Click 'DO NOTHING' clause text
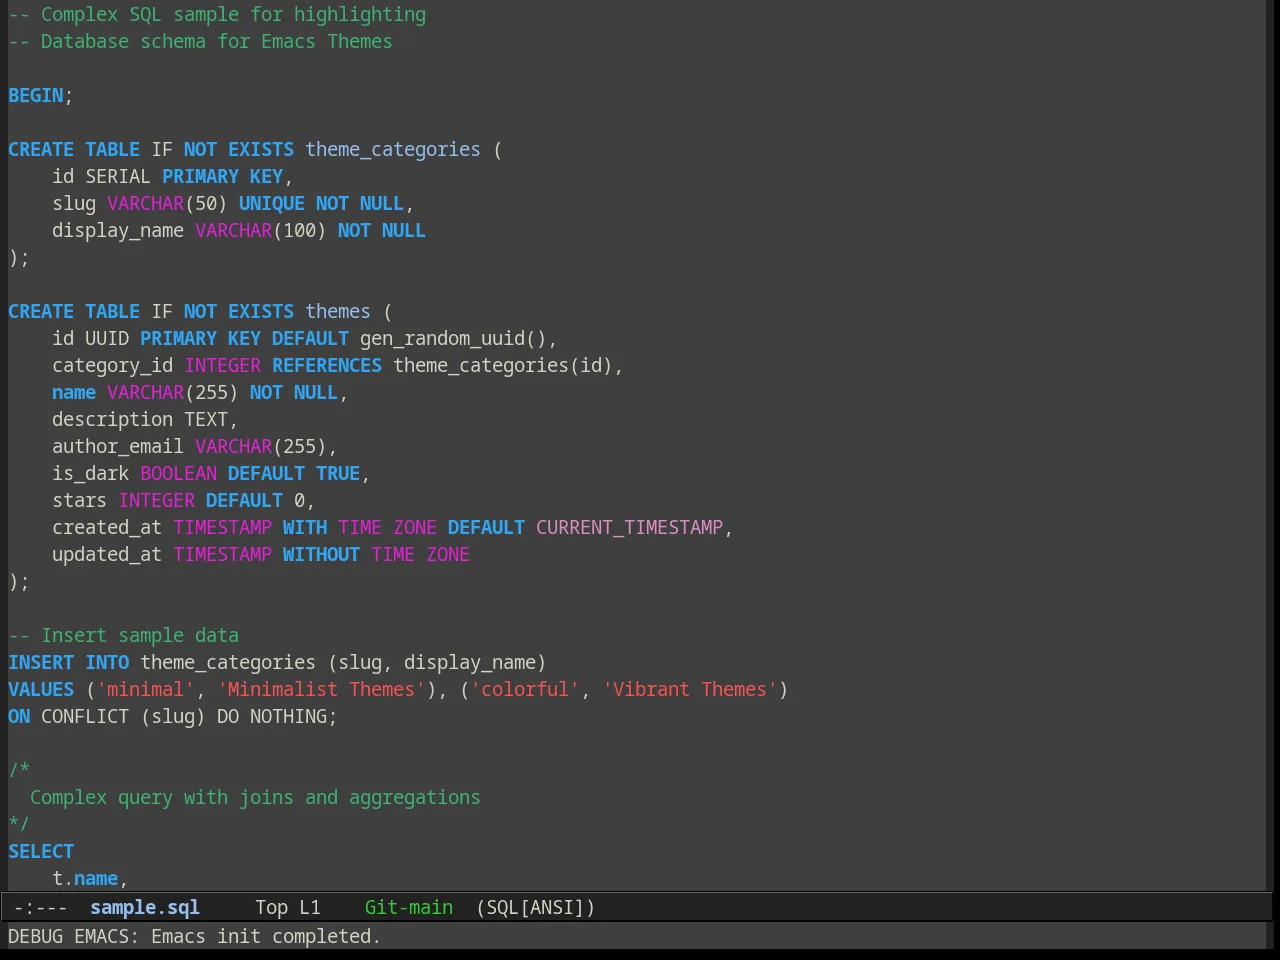The width and height of the screenshot is (1280, 960). point(272,716)
